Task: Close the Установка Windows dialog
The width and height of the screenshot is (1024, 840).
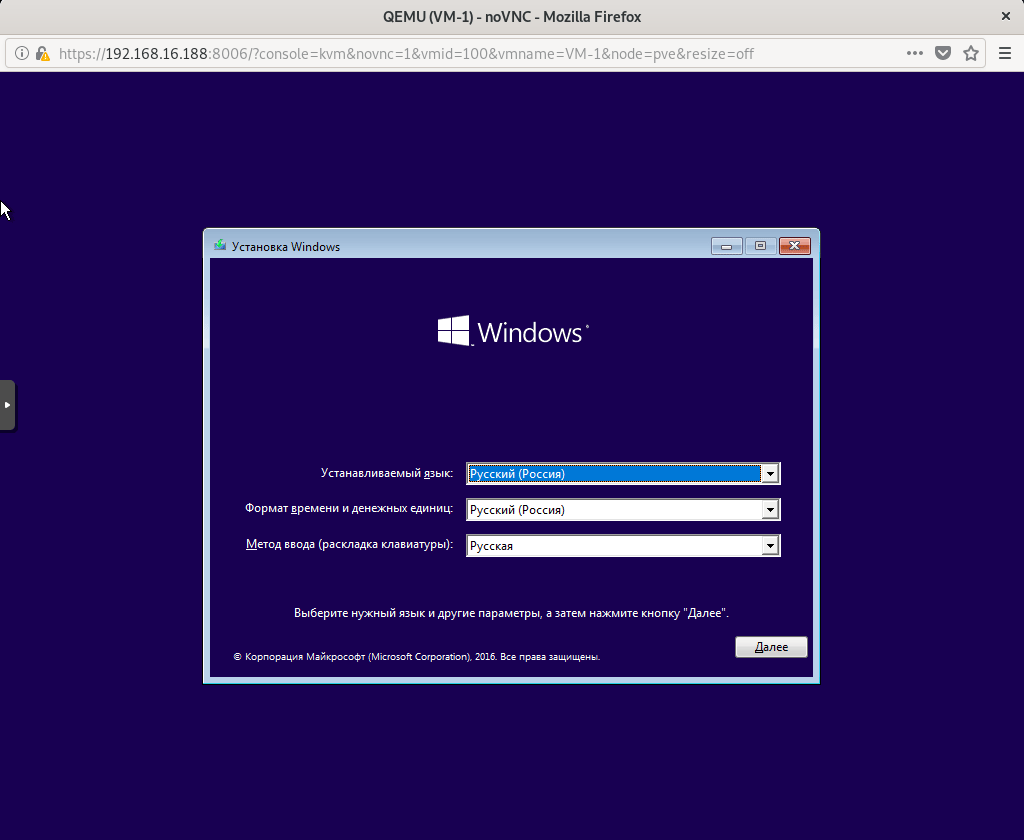Action: [x=794, y=246]
